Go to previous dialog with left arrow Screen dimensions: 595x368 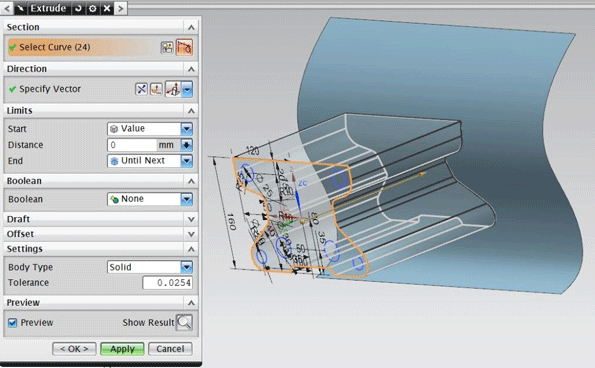coord(7,8)
